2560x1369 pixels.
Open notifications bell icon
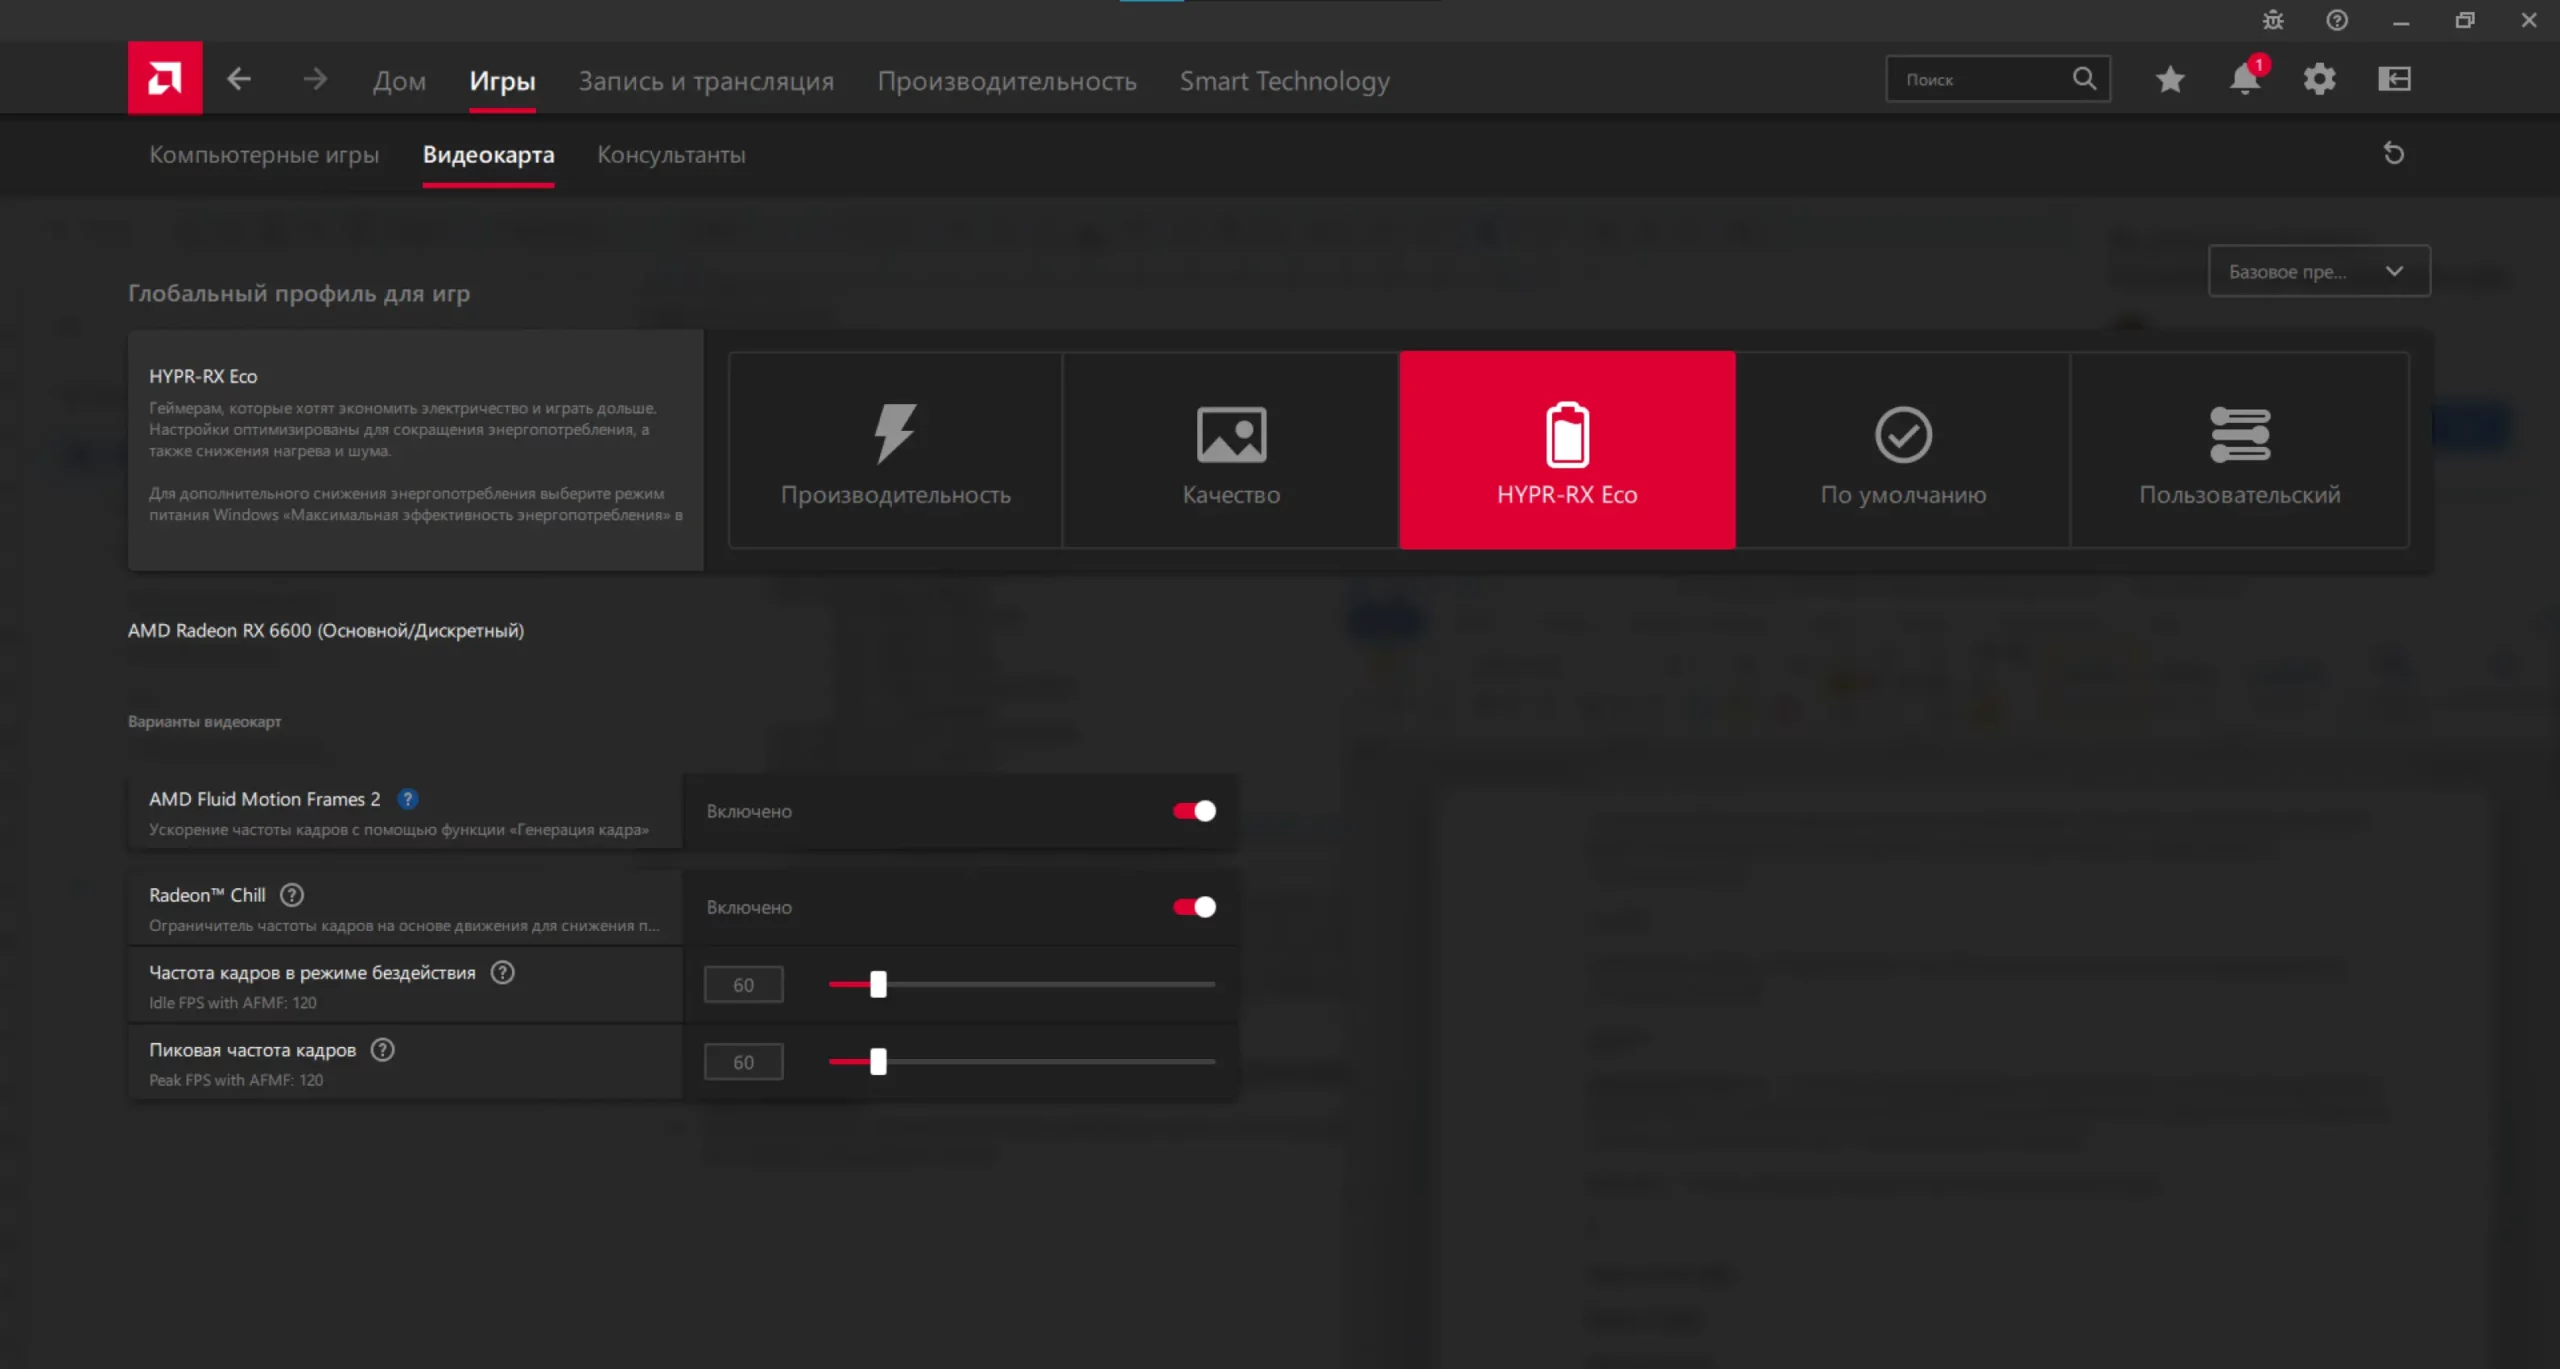(2244, 79)
